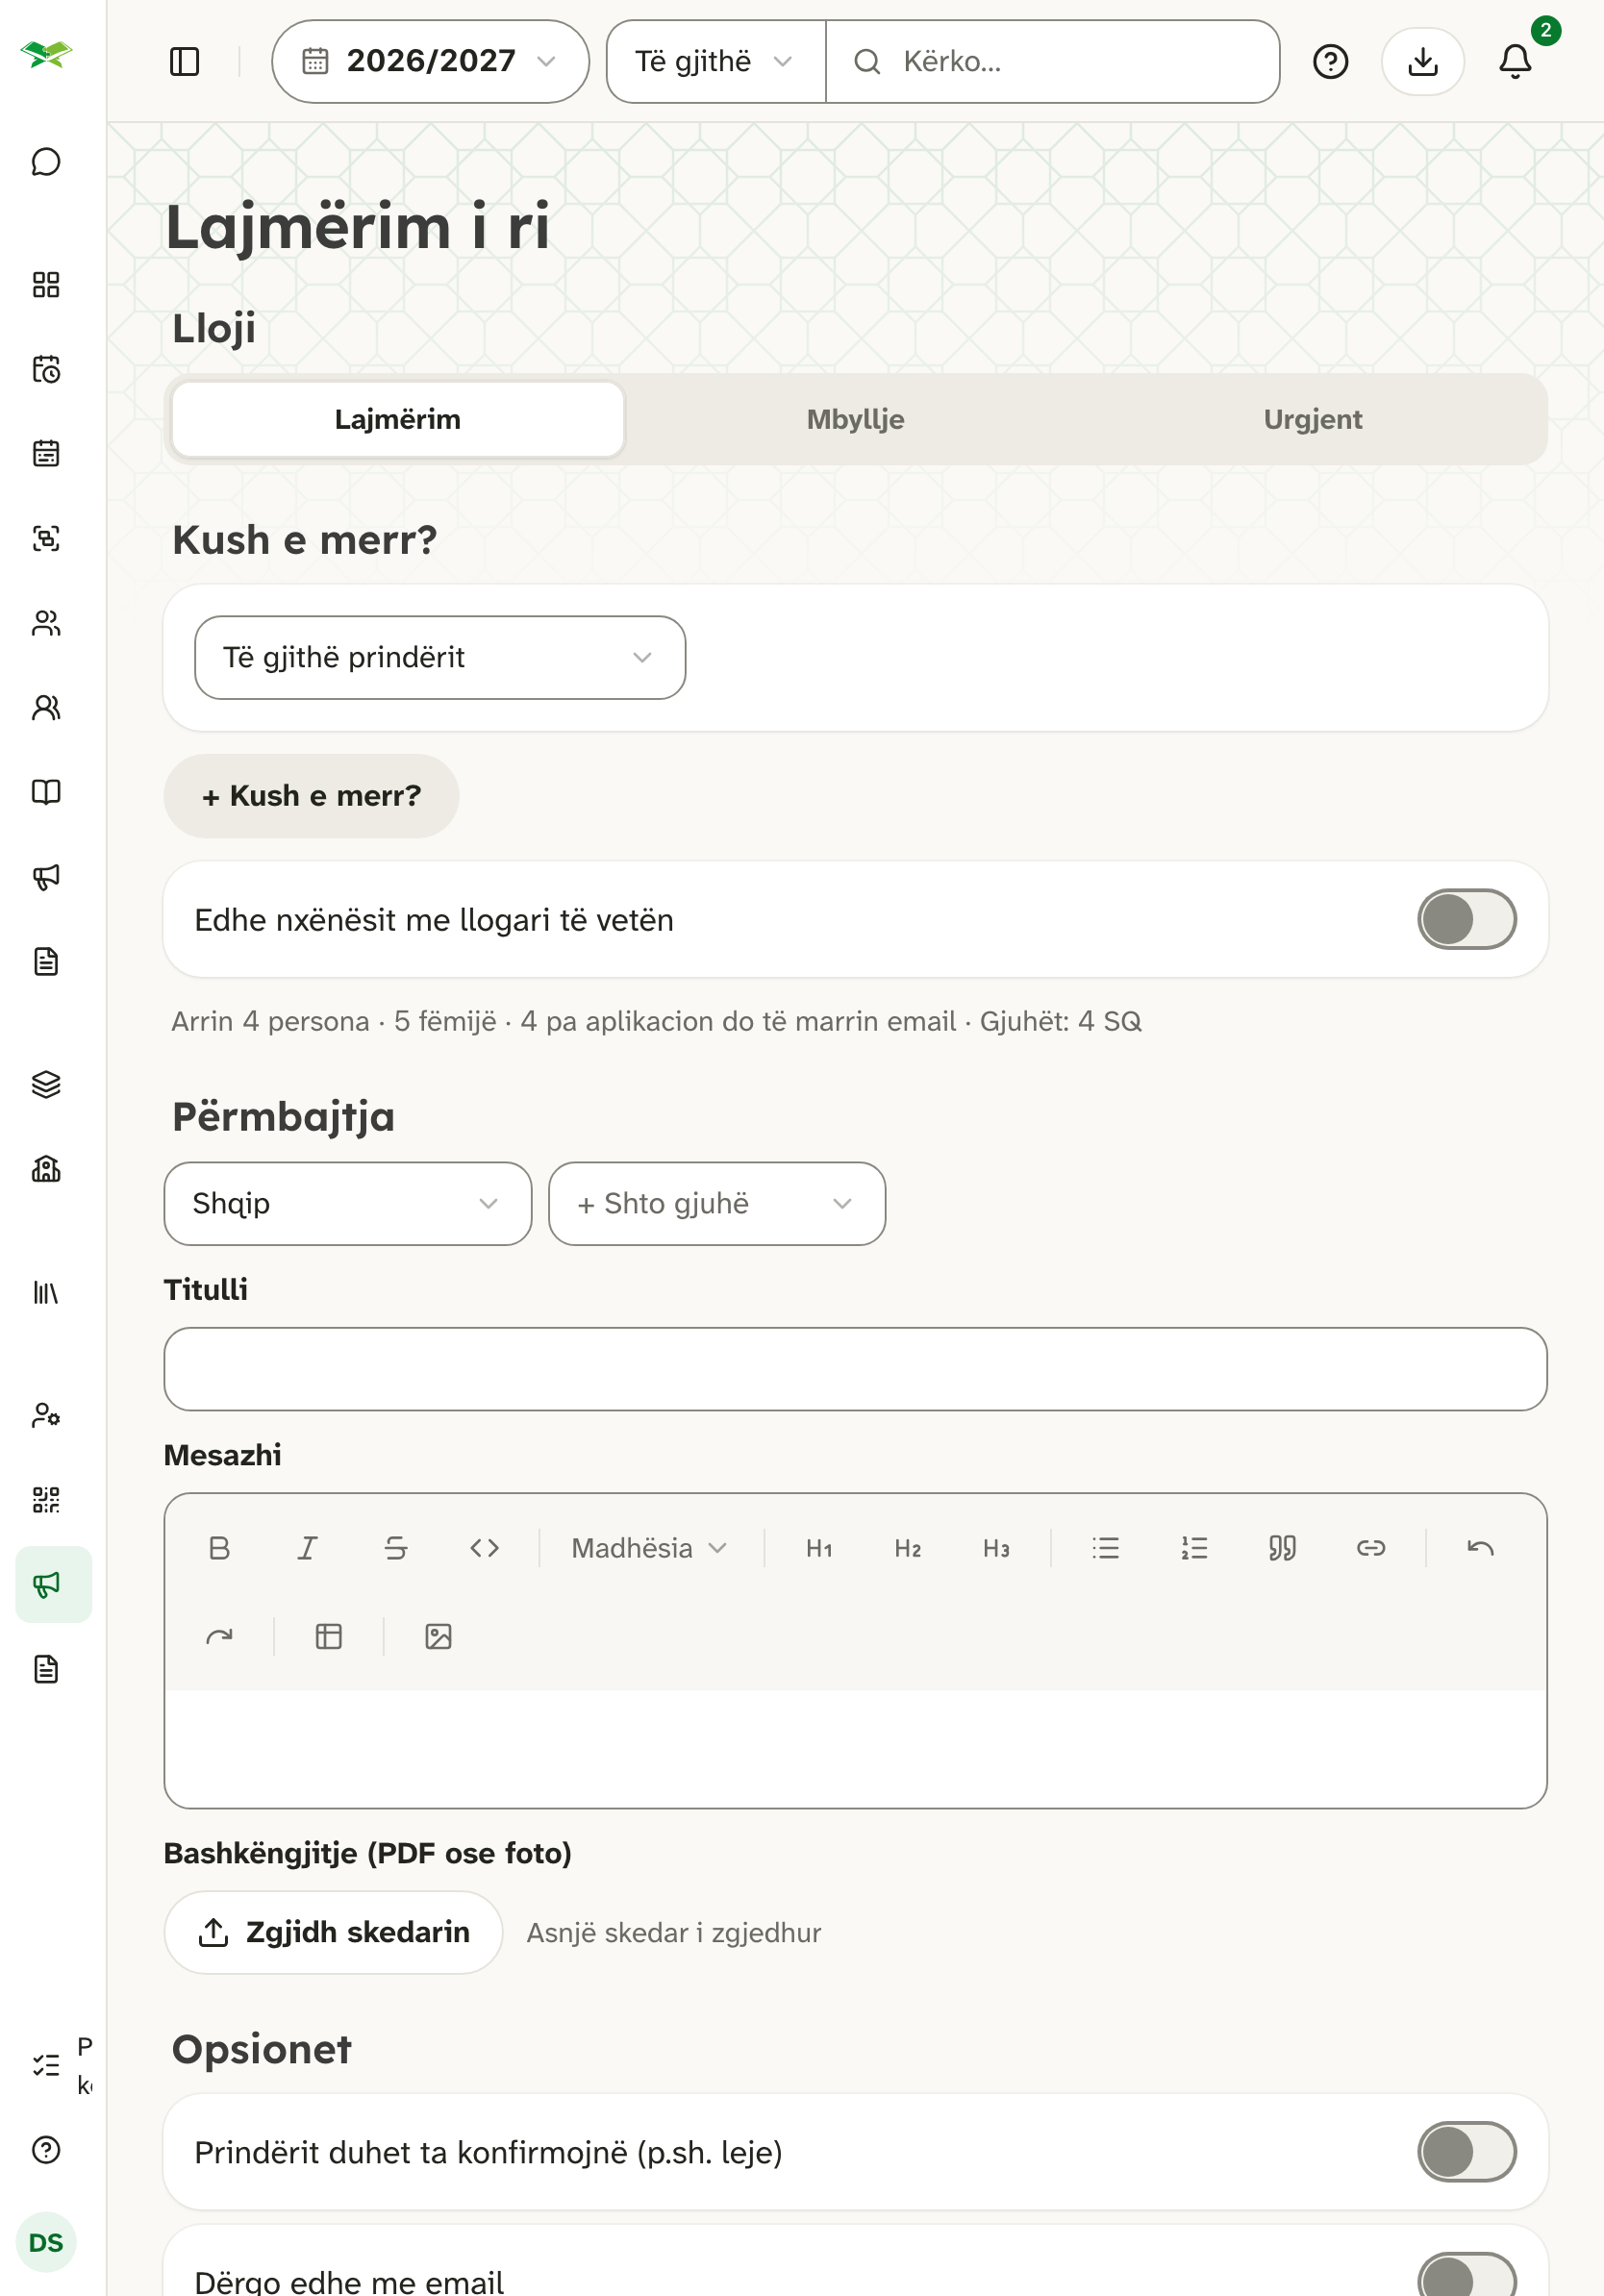Open notifications bell with badge

coord(1515,61)
